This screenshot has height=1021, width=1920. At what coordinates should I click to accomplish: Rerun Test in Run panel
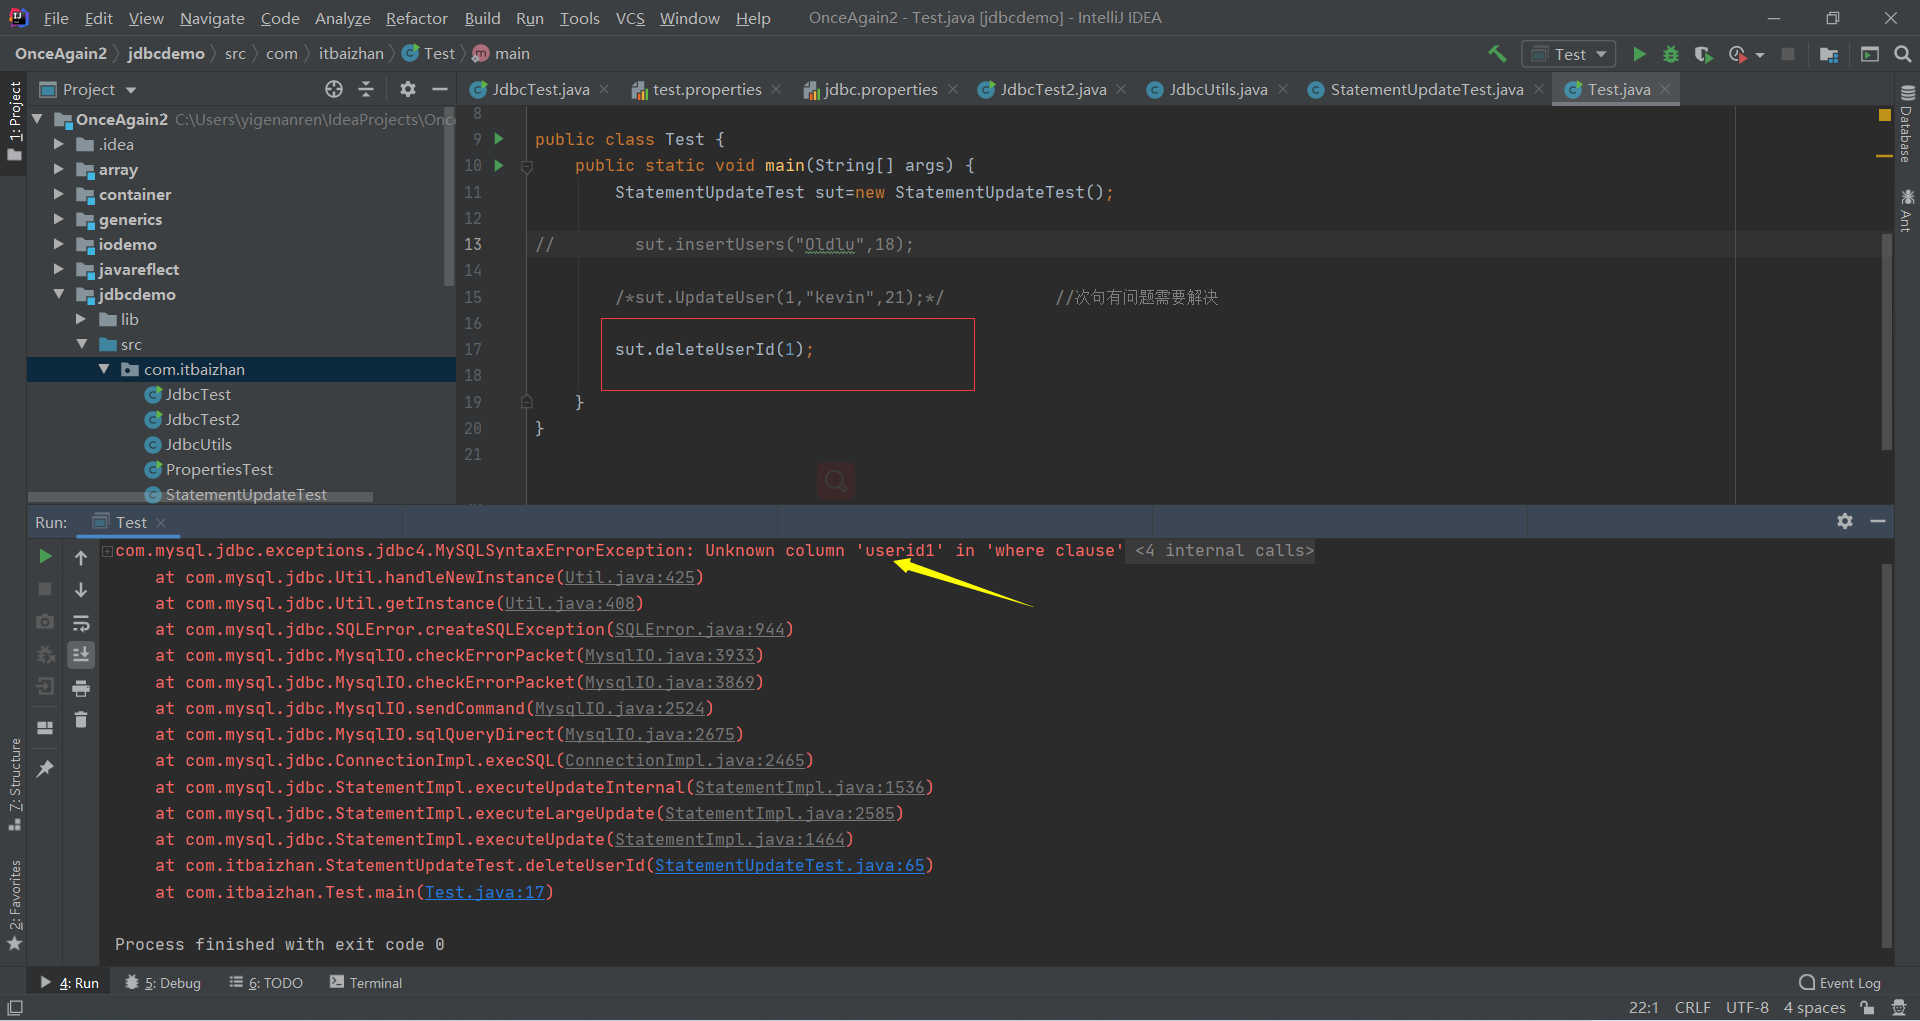(x=45, y=556)
